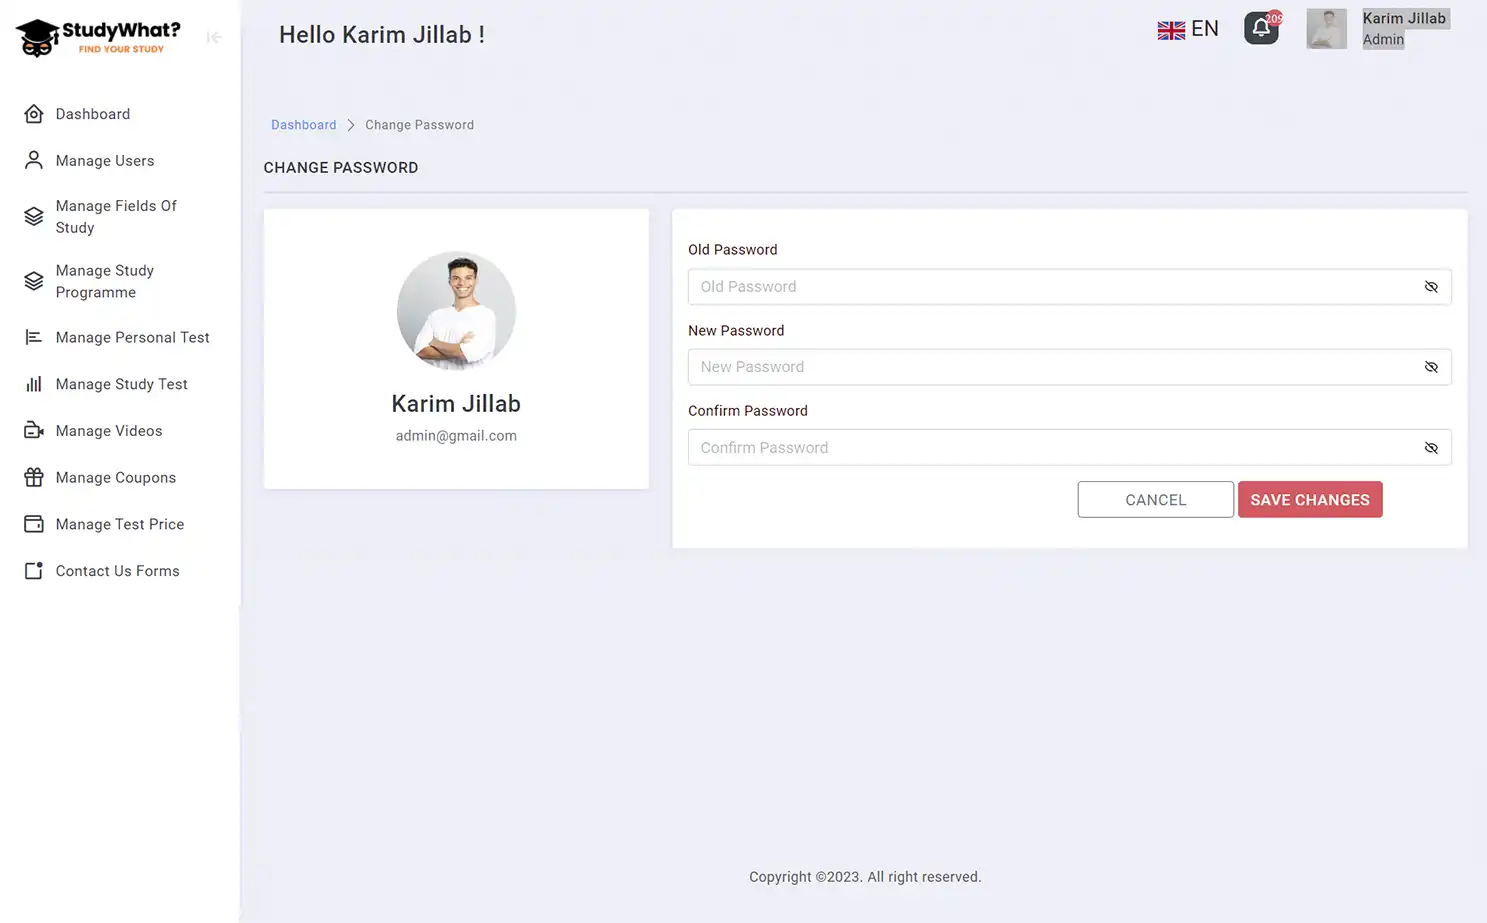Image resolution: width=1487 pixels, height=923 pixels.
Task: Click inside the New Password field
Action: pos(1000,367)
